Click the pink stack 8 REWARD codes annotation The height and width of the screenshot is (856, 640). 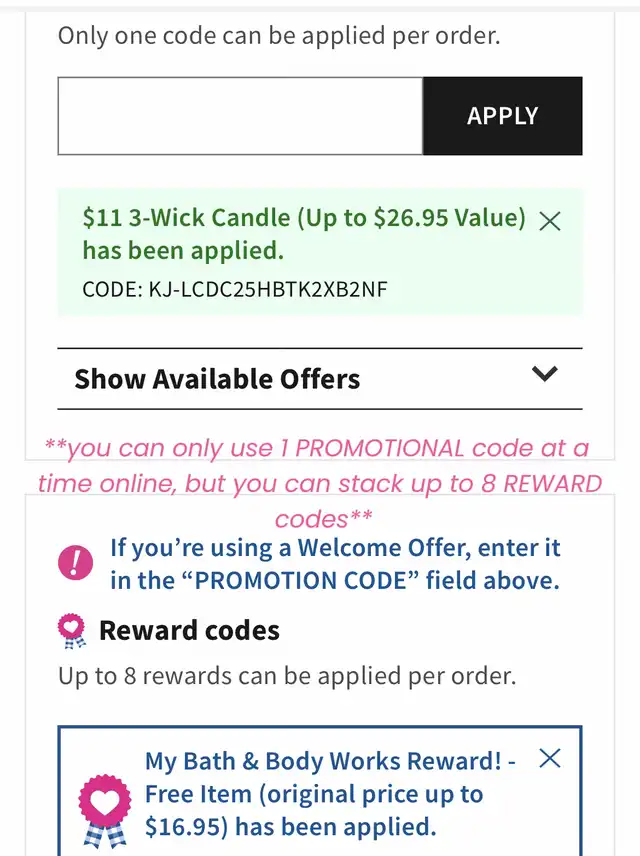click(x=320, y=484)
